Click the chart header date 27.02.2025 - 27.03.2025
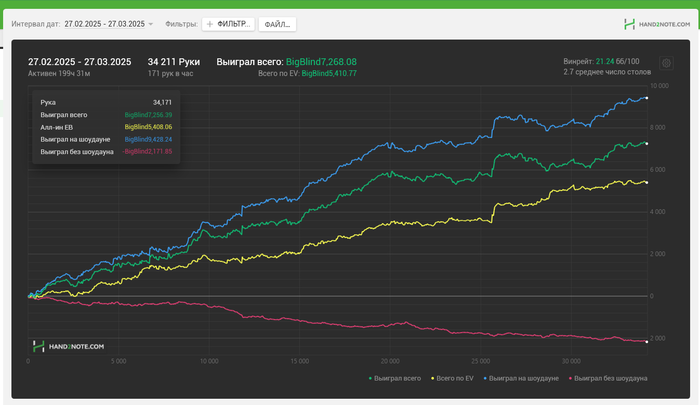 coord(79,62)
